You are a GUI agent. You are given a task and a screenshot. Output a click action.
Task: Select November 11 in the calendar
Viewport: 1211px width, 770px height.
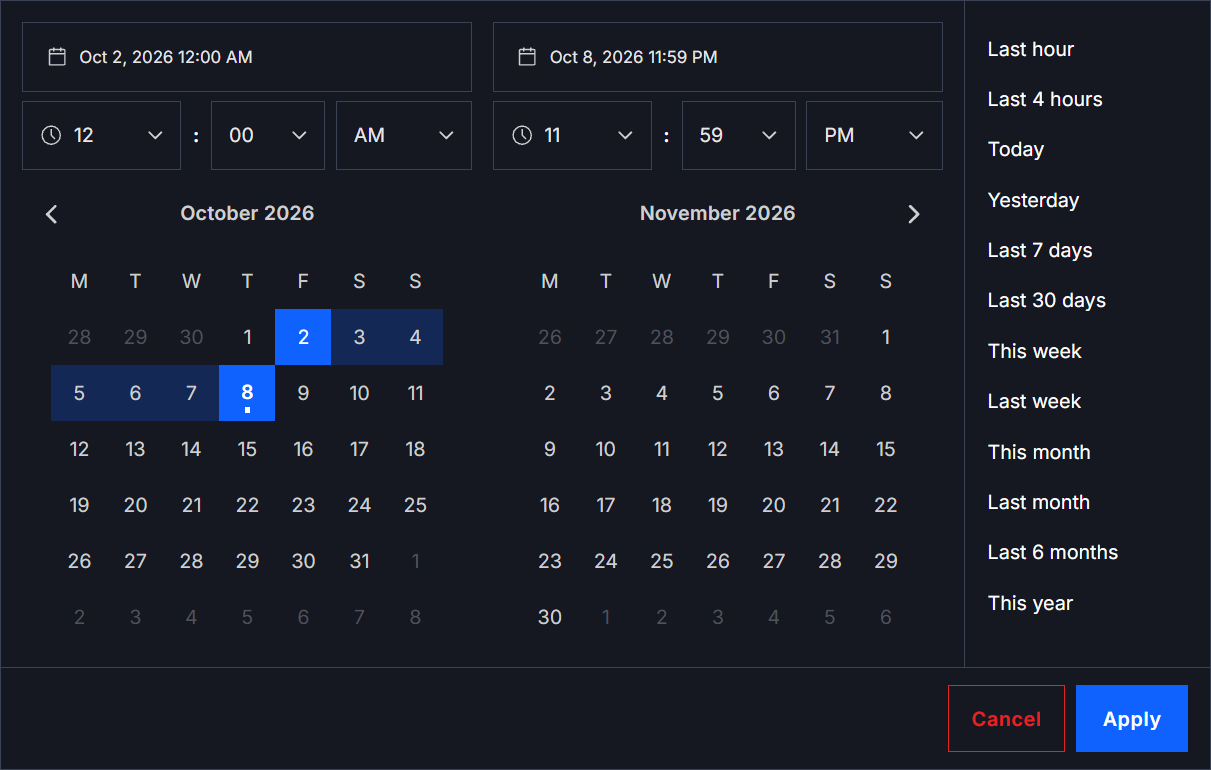tap(662, 449)
